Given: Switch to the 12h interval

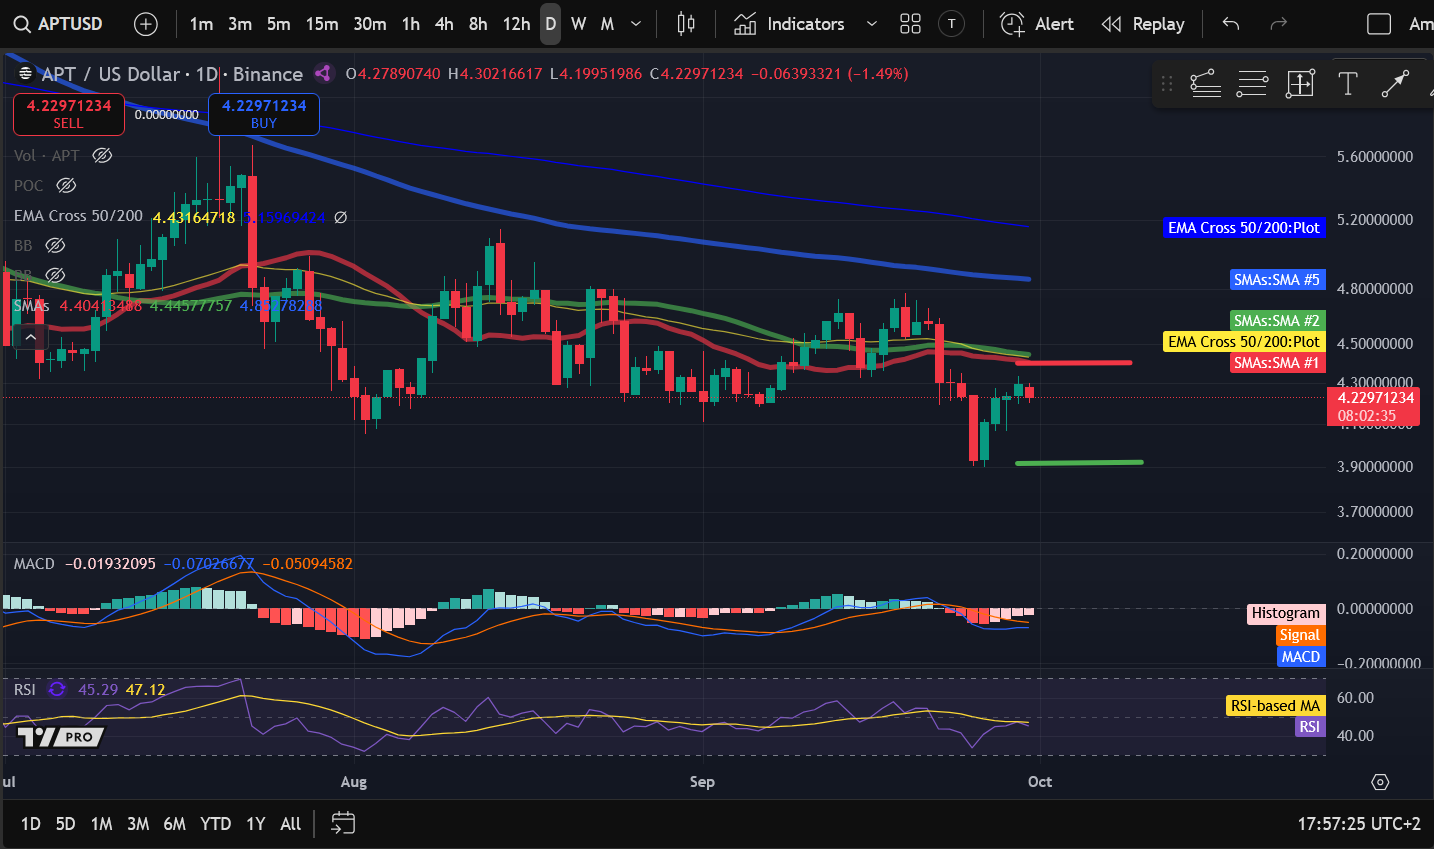Looking at the screenshot, I should point(516,24).
